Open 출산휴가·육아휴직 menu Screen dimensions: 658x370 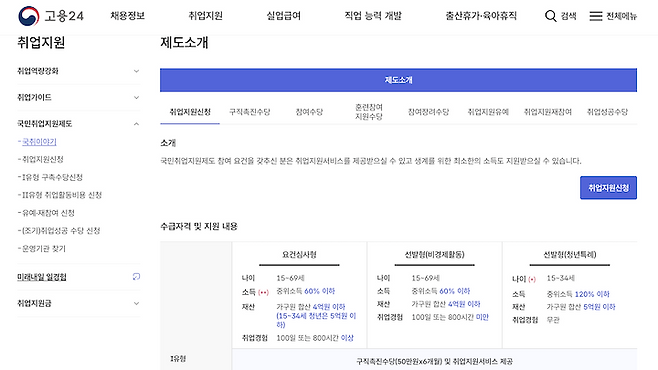coord(481,16)
